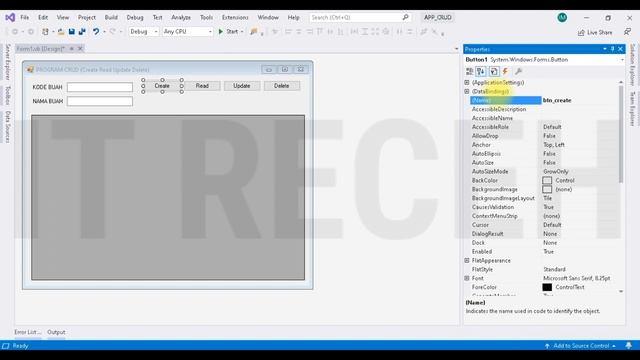Click the Properties panel vertical scrollbar
The image size is (640, 360).
pos(621,135)
